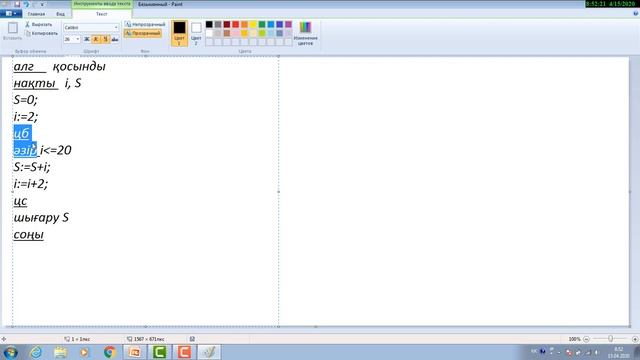Viewport: 640px width, 360px height.
Task: Open the Customize Quick Access Toolbar arrow
Action: [42, 4]
